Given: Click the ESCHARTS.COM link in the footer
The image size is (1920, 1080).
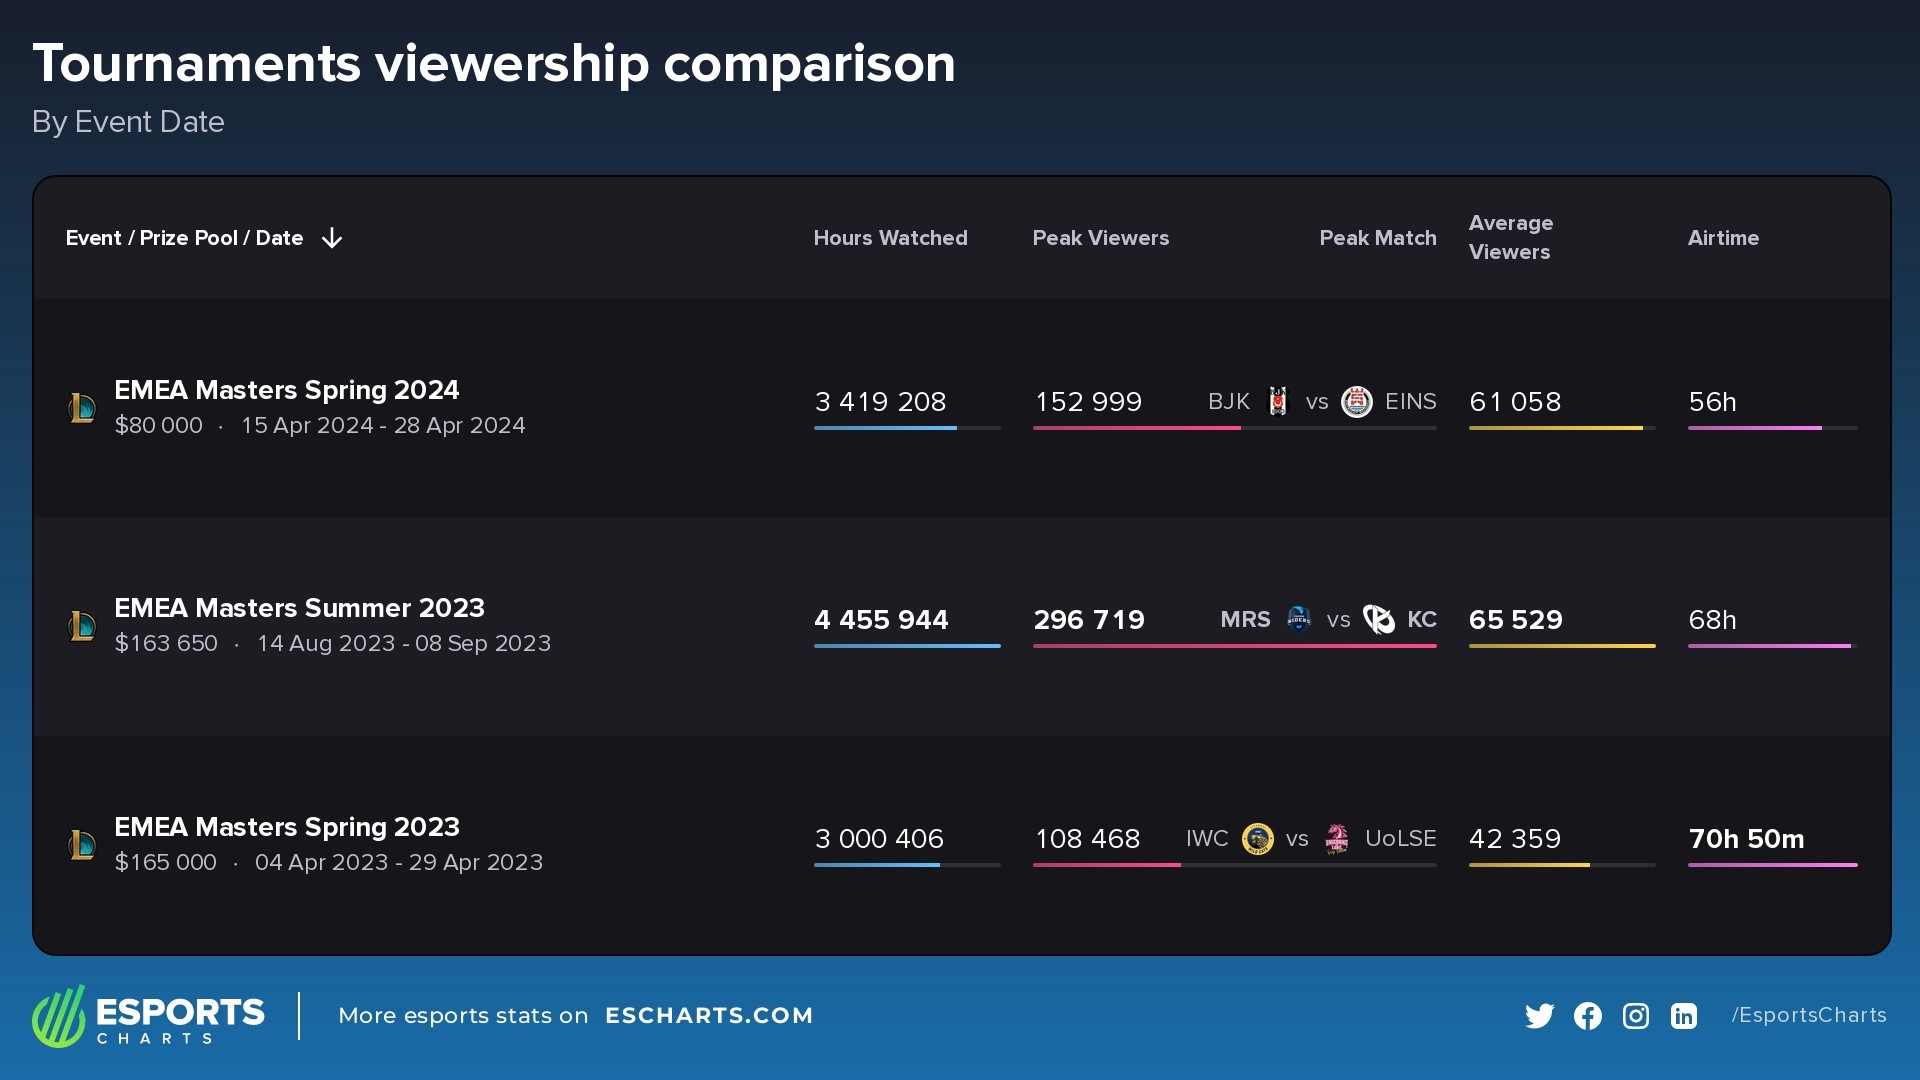Looking at the screenshot, I should coord(710,1015).
